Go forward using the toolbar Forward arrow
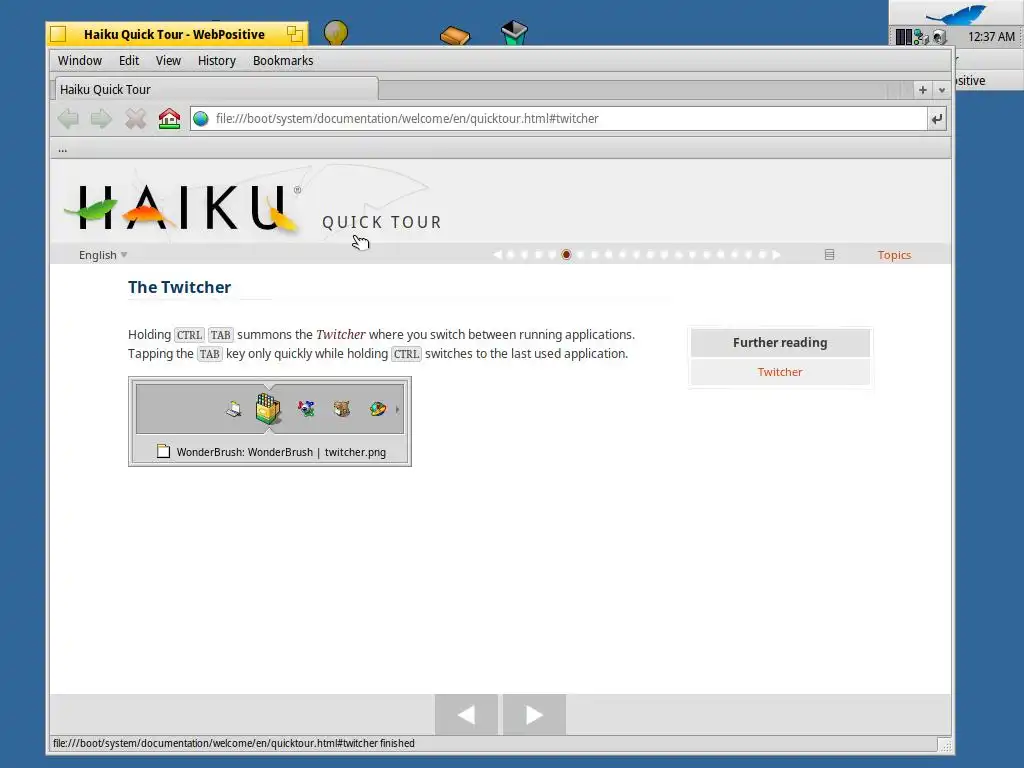The height and width of the screenshot is (768, 1024). (x=101, y=119)
